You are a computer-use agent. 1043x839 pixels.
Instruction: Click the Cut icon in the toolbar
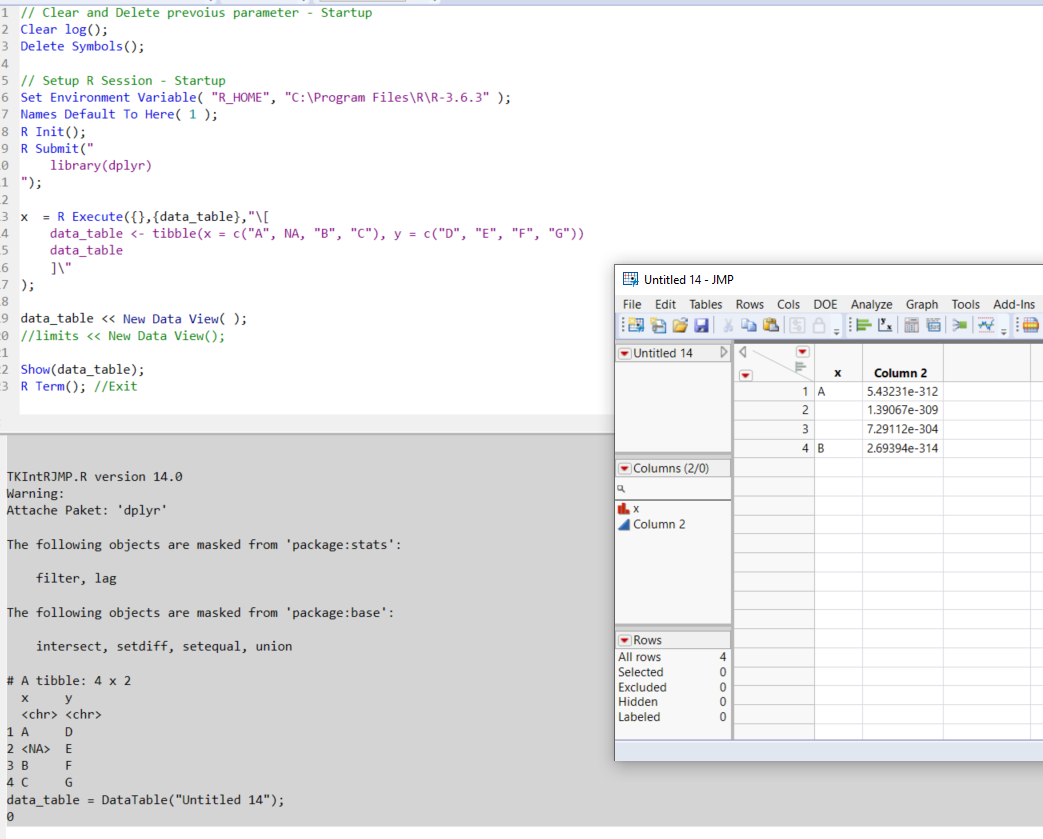pyautogui.click(x=729, y=325)
